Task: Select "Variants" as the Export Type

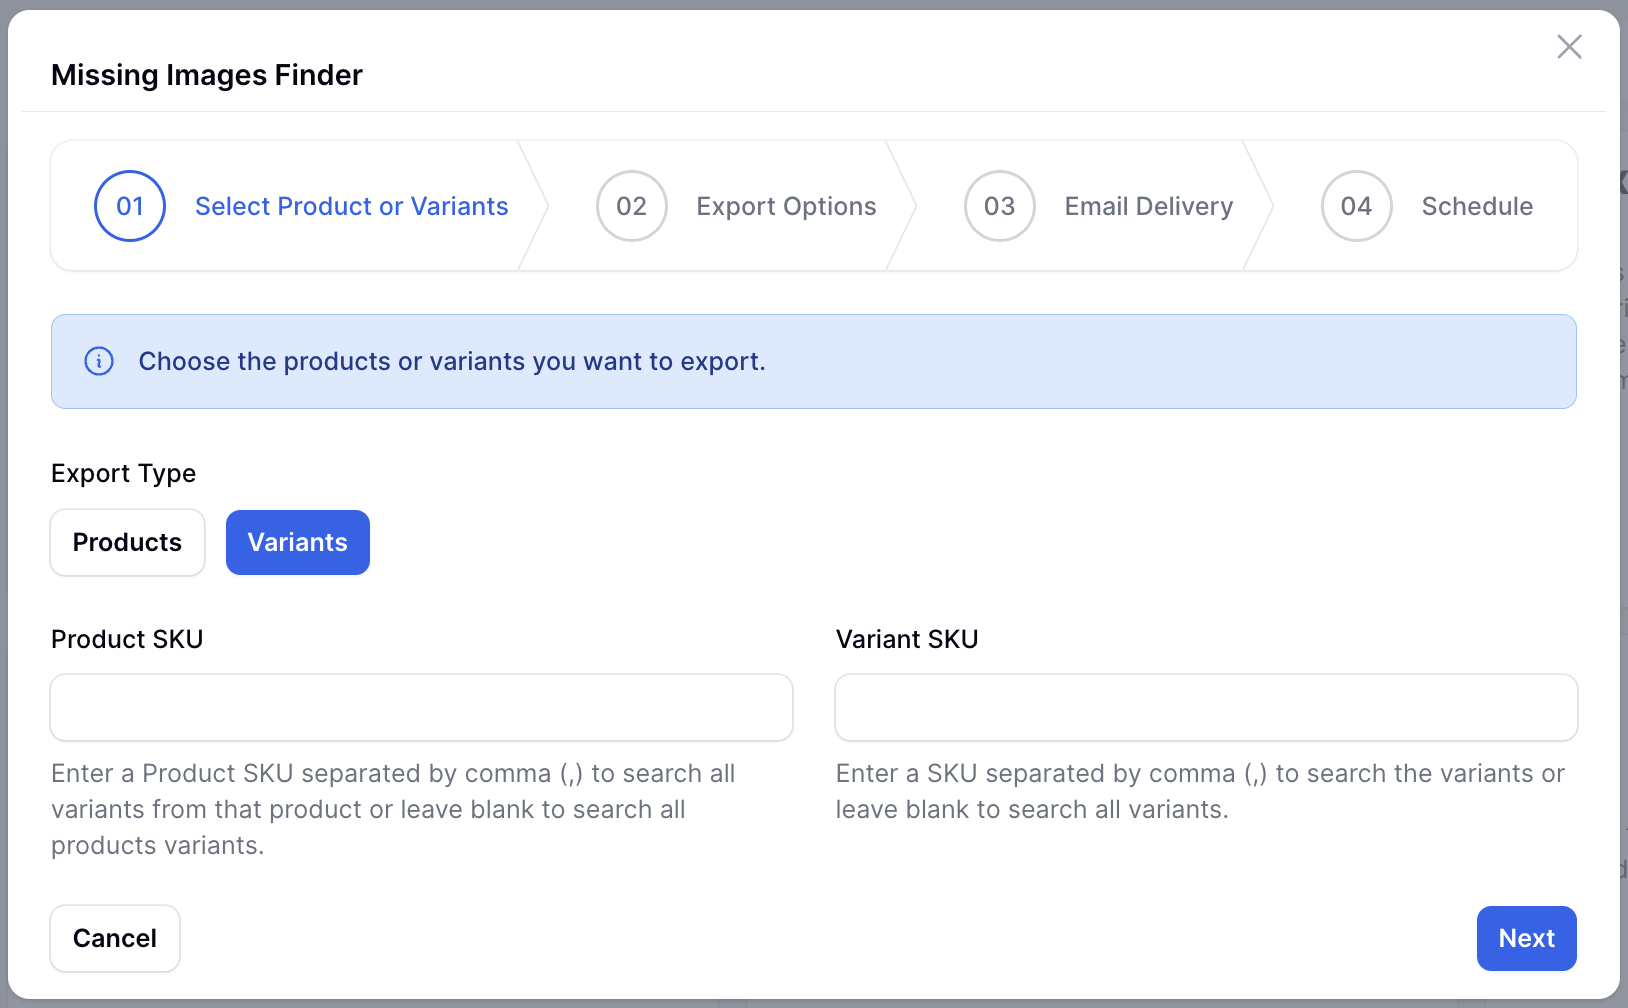Action: [x=297, y=542]
